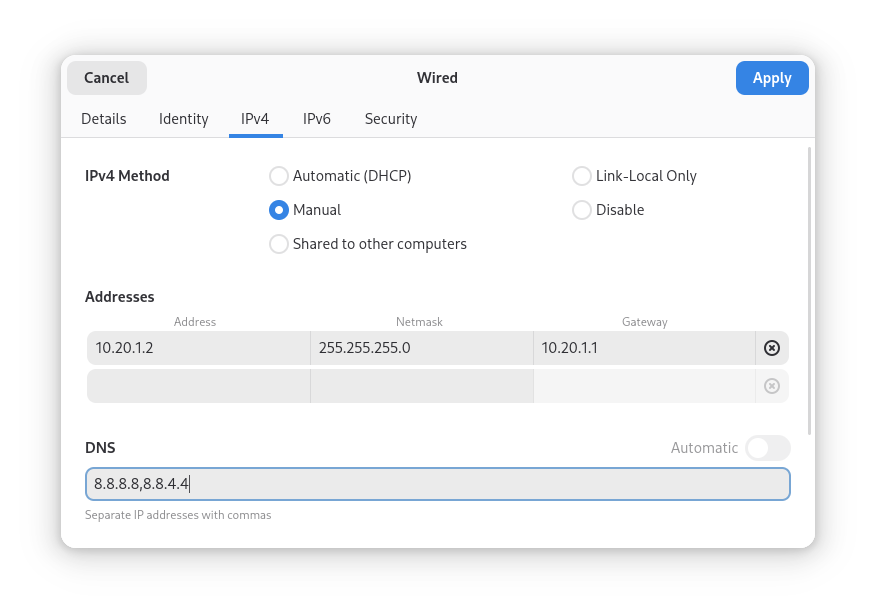876x615 pixels.
Task: Open the Security tab
Action: coord(390,119)
